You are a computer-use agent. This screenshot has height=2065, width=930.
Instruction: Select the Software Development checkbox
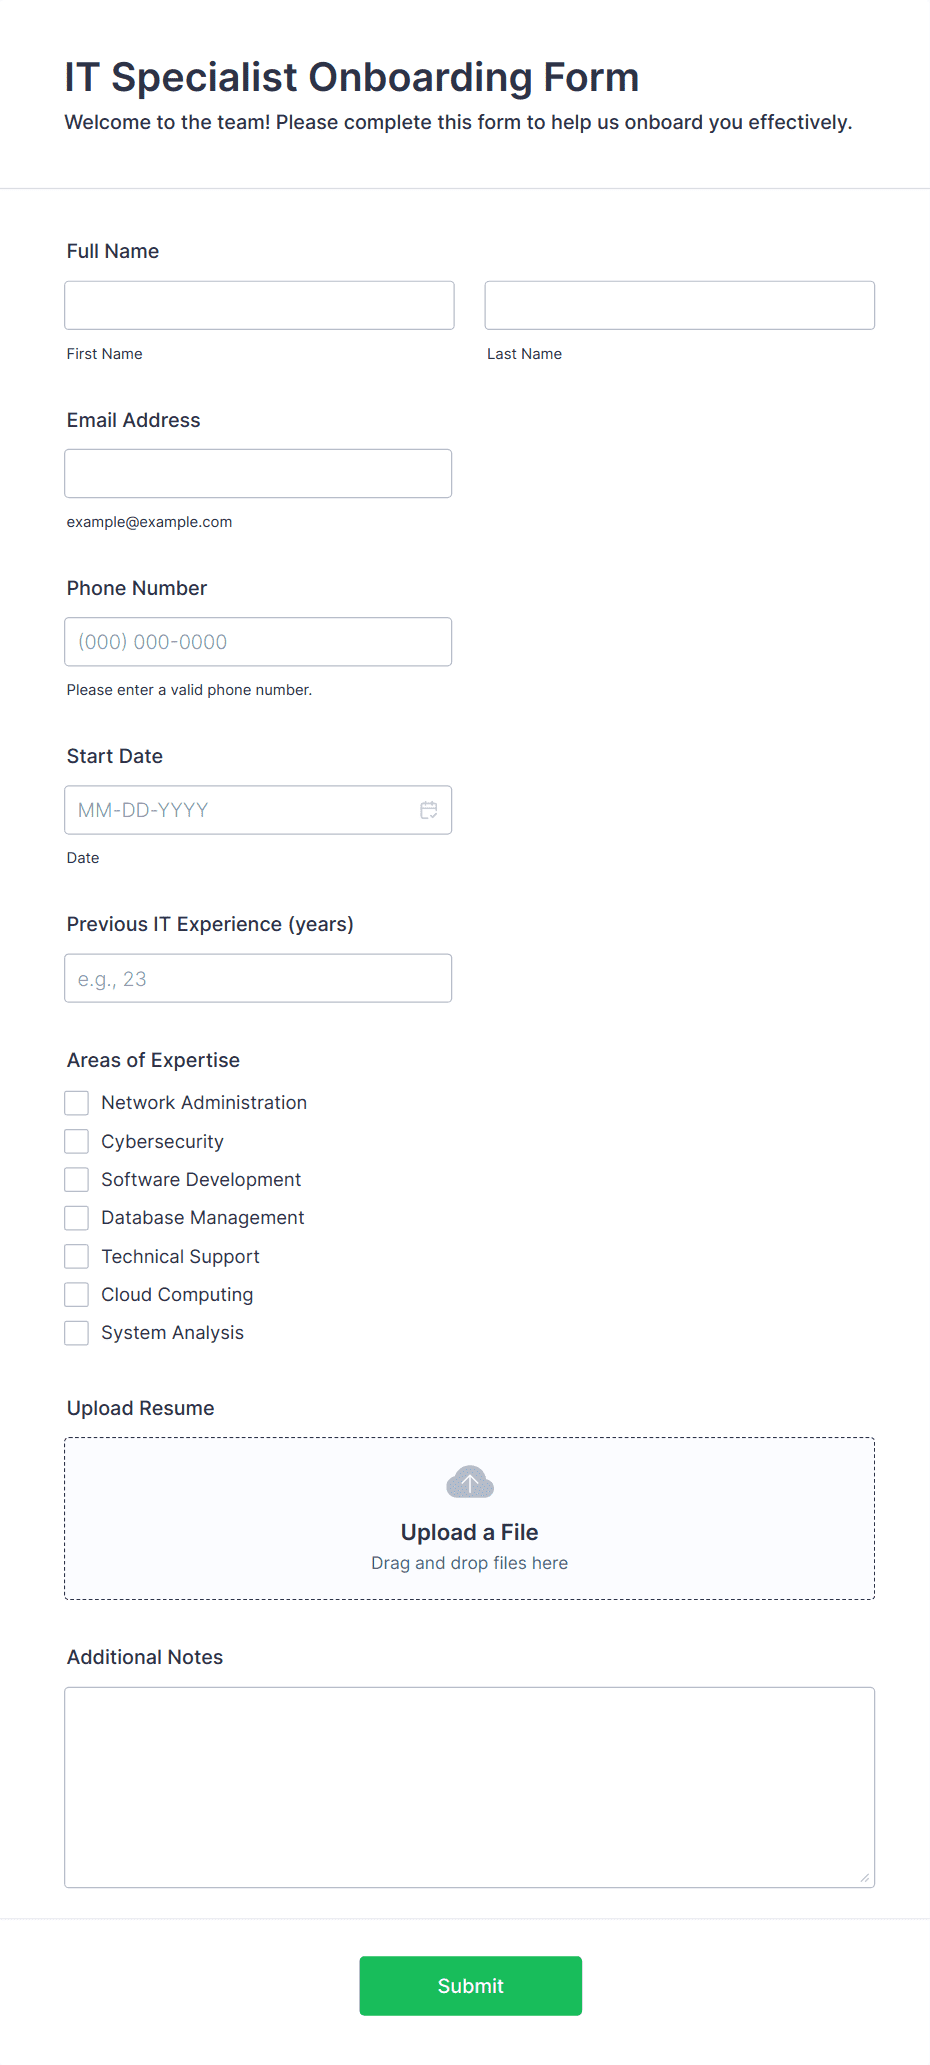(77, 1180)
